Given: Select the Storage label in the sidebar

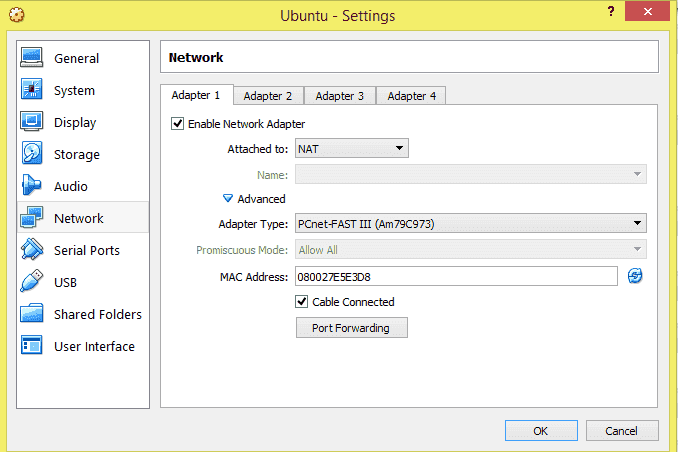Looking at the screenshot, I should (77, 154).
